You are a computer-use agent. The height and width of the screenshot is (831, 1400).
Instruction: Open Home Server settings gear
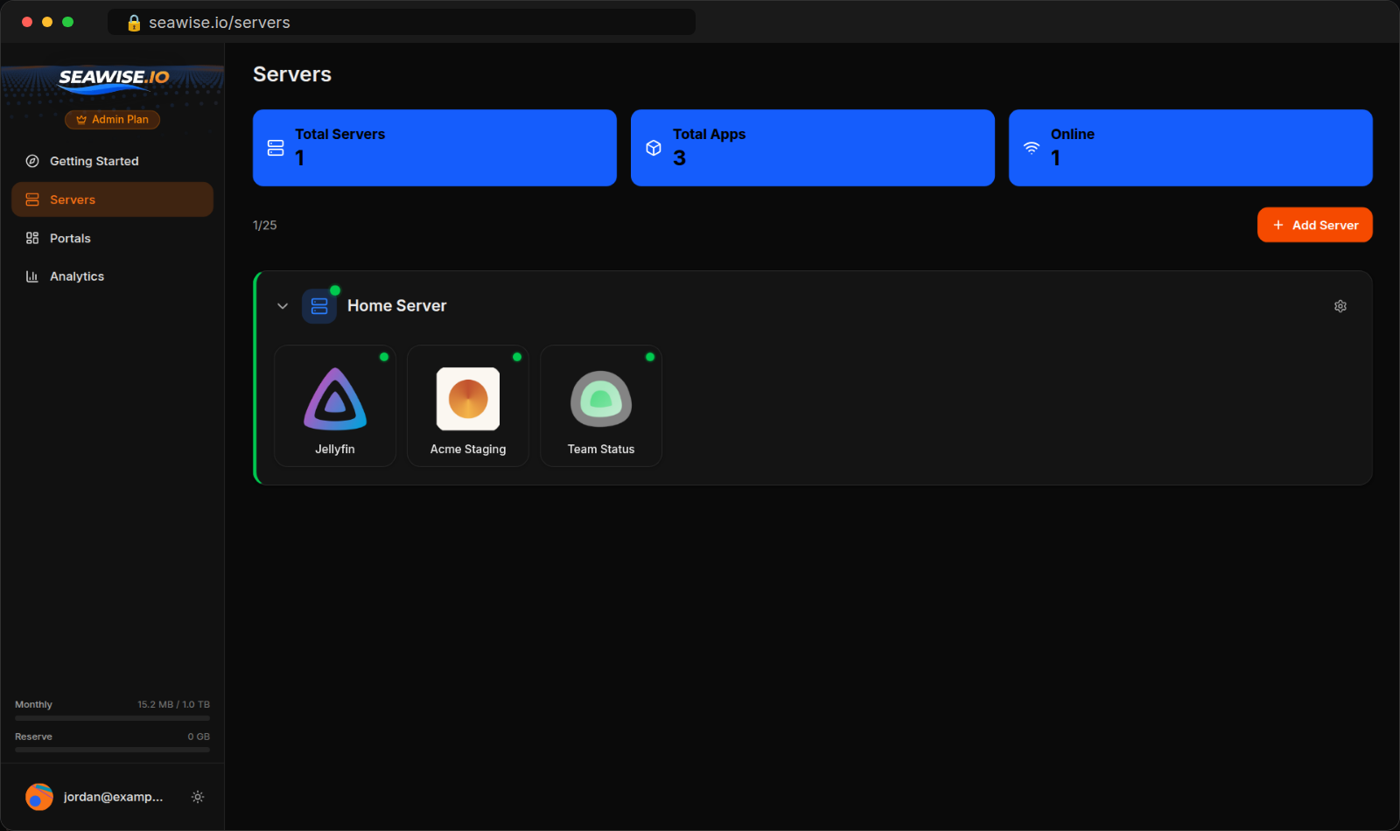(x=1340, y=306)
